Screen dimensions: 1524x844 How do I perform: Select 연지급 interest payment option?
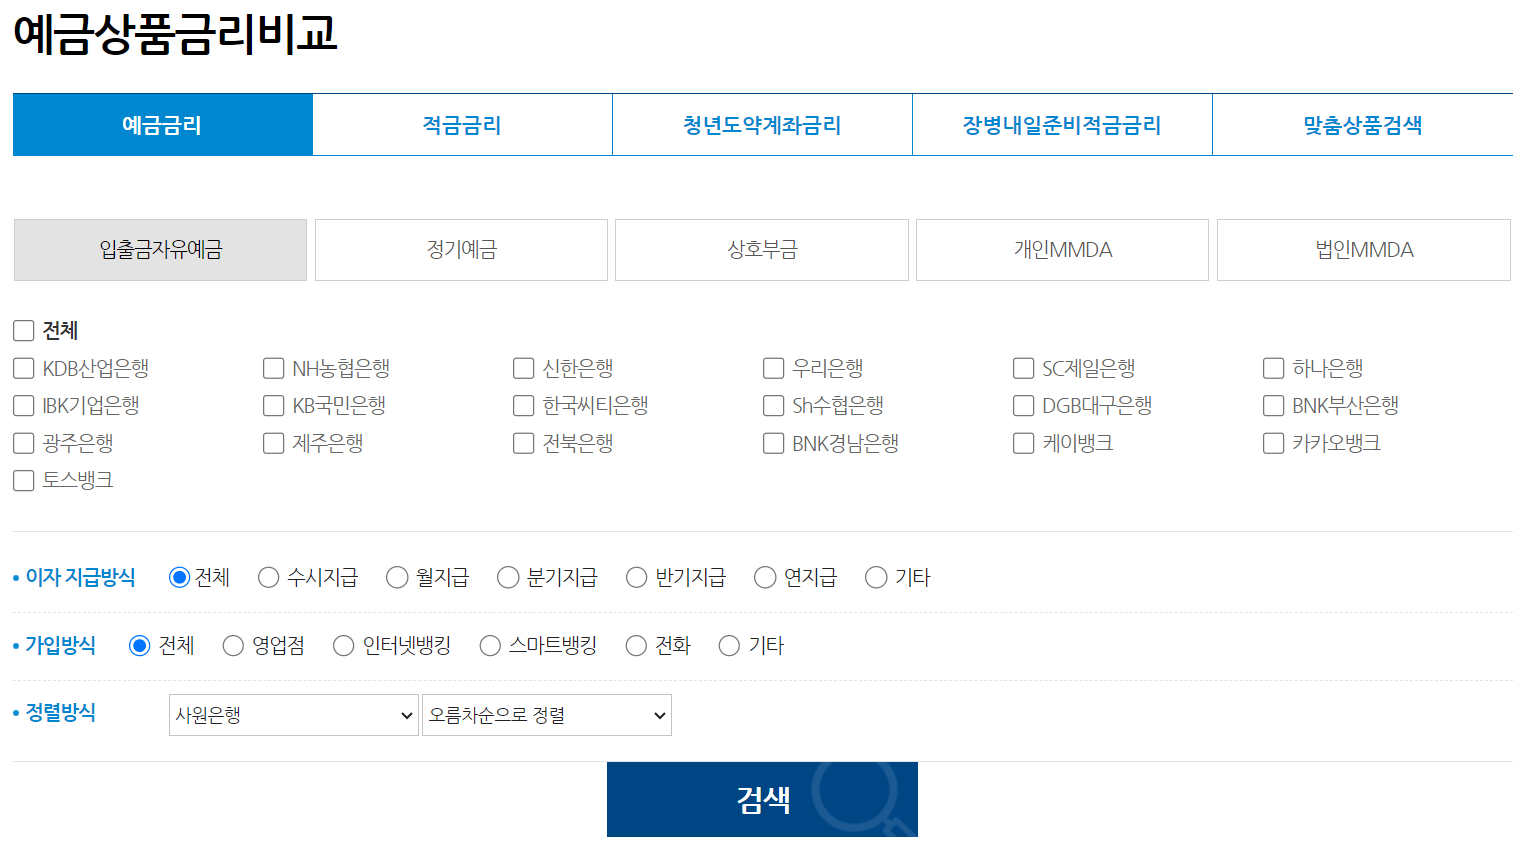(x=766, y=578)
